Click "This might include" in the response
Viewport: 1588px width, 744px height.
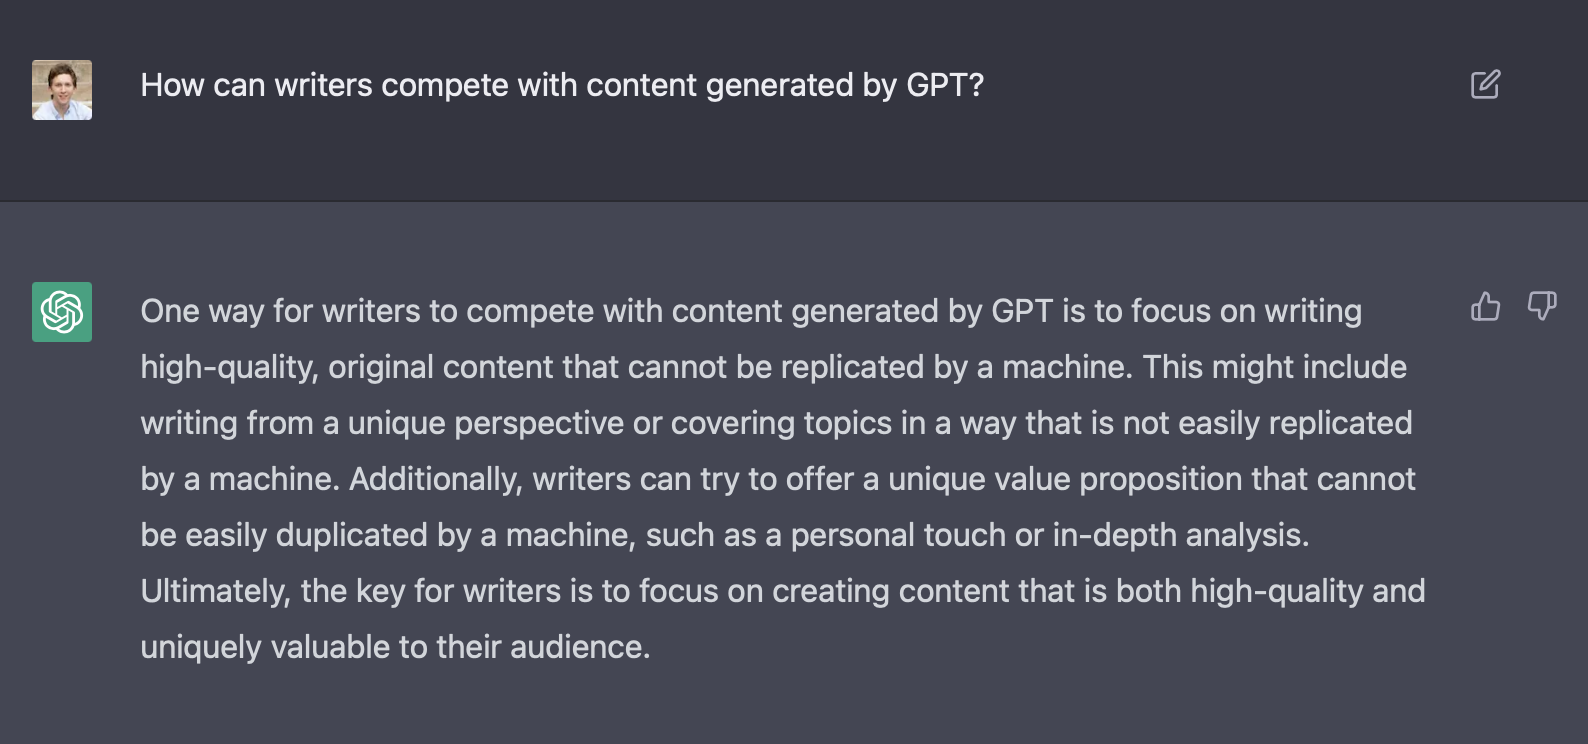1274,367
